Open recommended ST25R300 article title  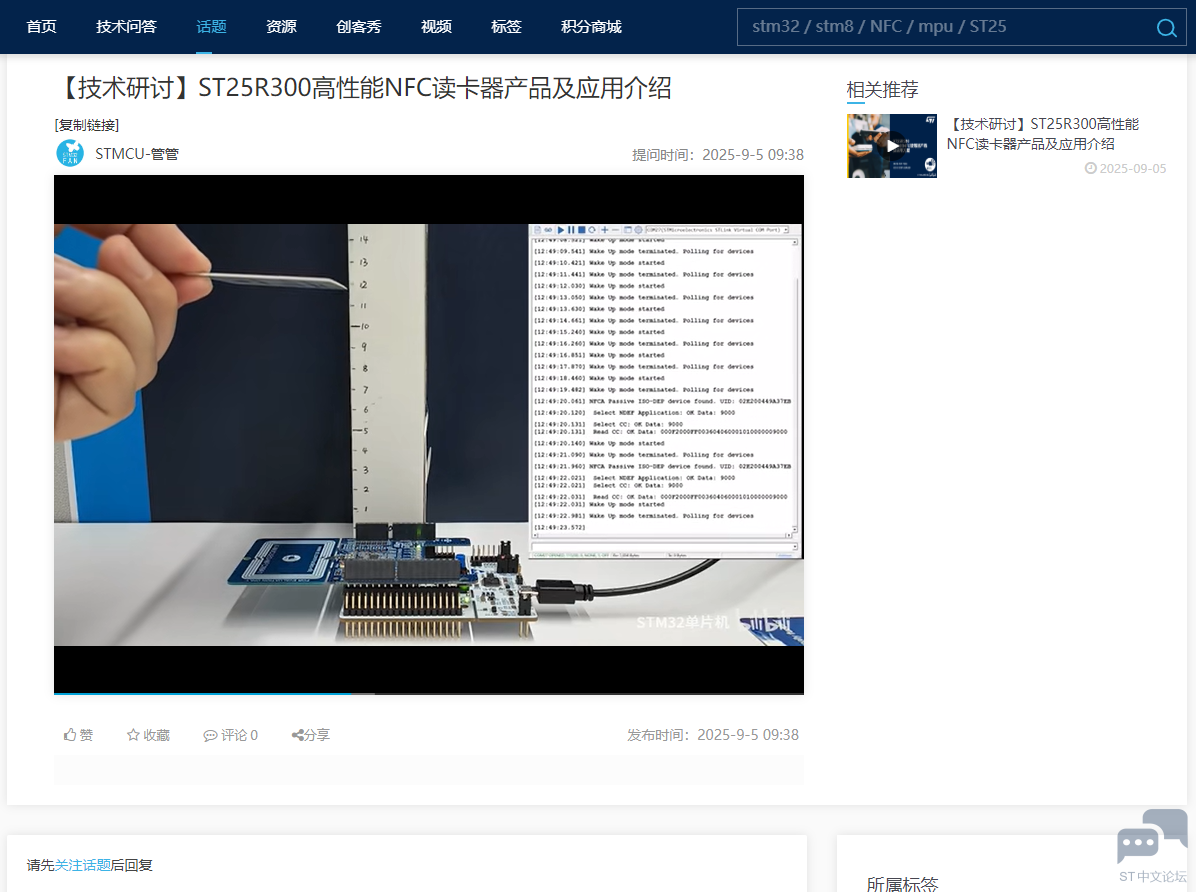(x=1043, y=134)
